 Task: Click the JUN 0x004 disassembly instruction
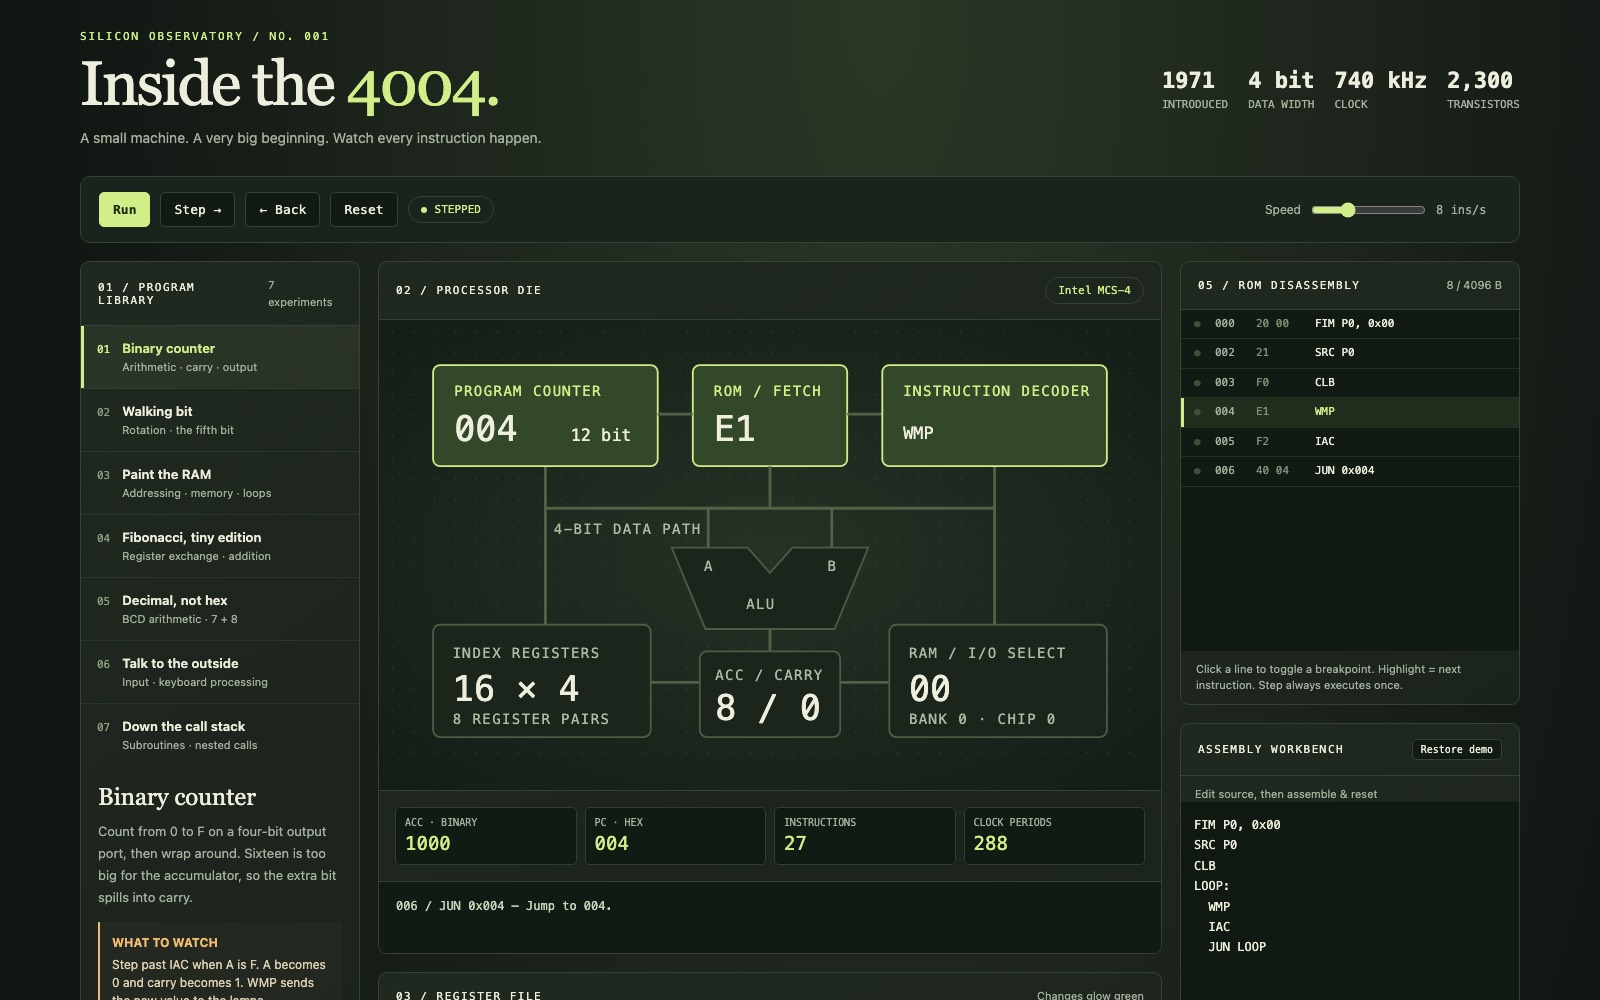point(1344,471)
